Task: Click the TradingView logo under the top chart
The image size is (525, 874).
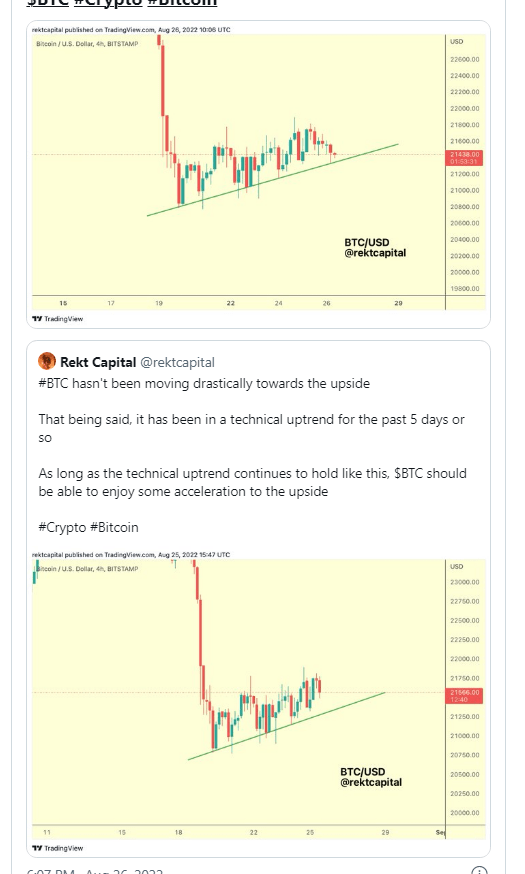Action: tap(57, 319)
